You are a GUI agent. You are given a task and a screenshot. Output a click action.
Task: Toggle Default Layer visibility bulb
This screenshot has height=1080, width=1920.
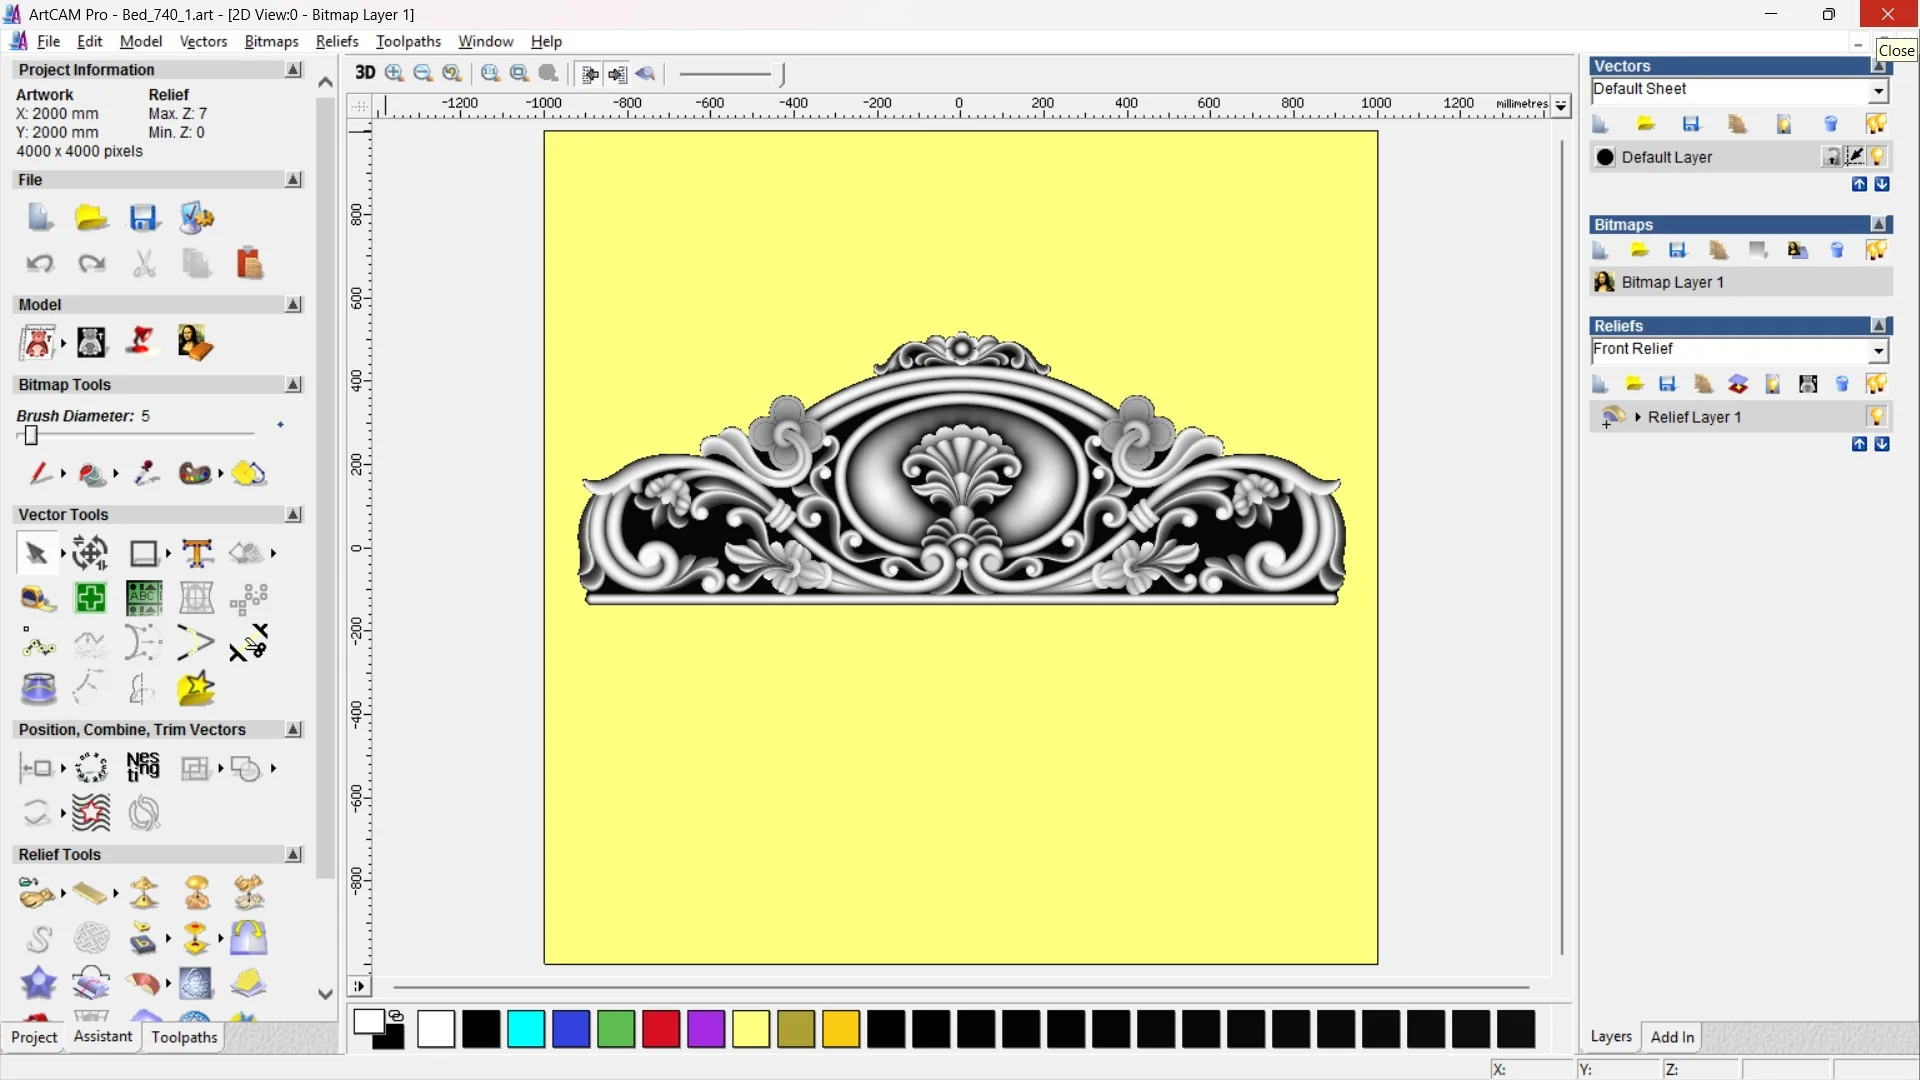[x=1877, y=157]
